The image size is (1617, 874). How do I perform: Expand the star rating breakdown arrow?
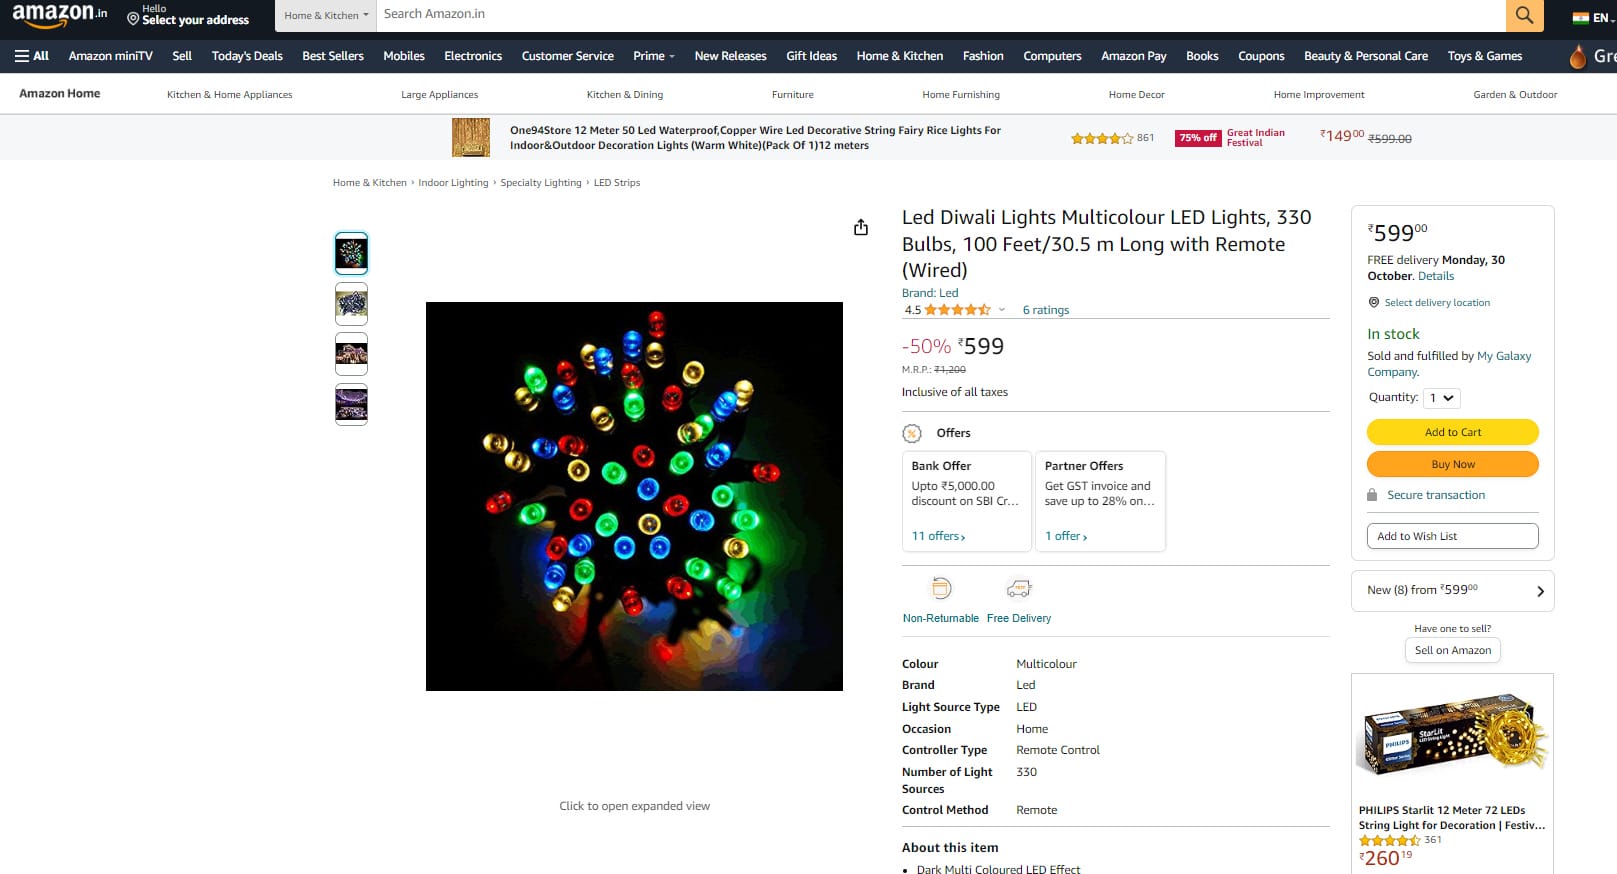(x=1001, y=310)
